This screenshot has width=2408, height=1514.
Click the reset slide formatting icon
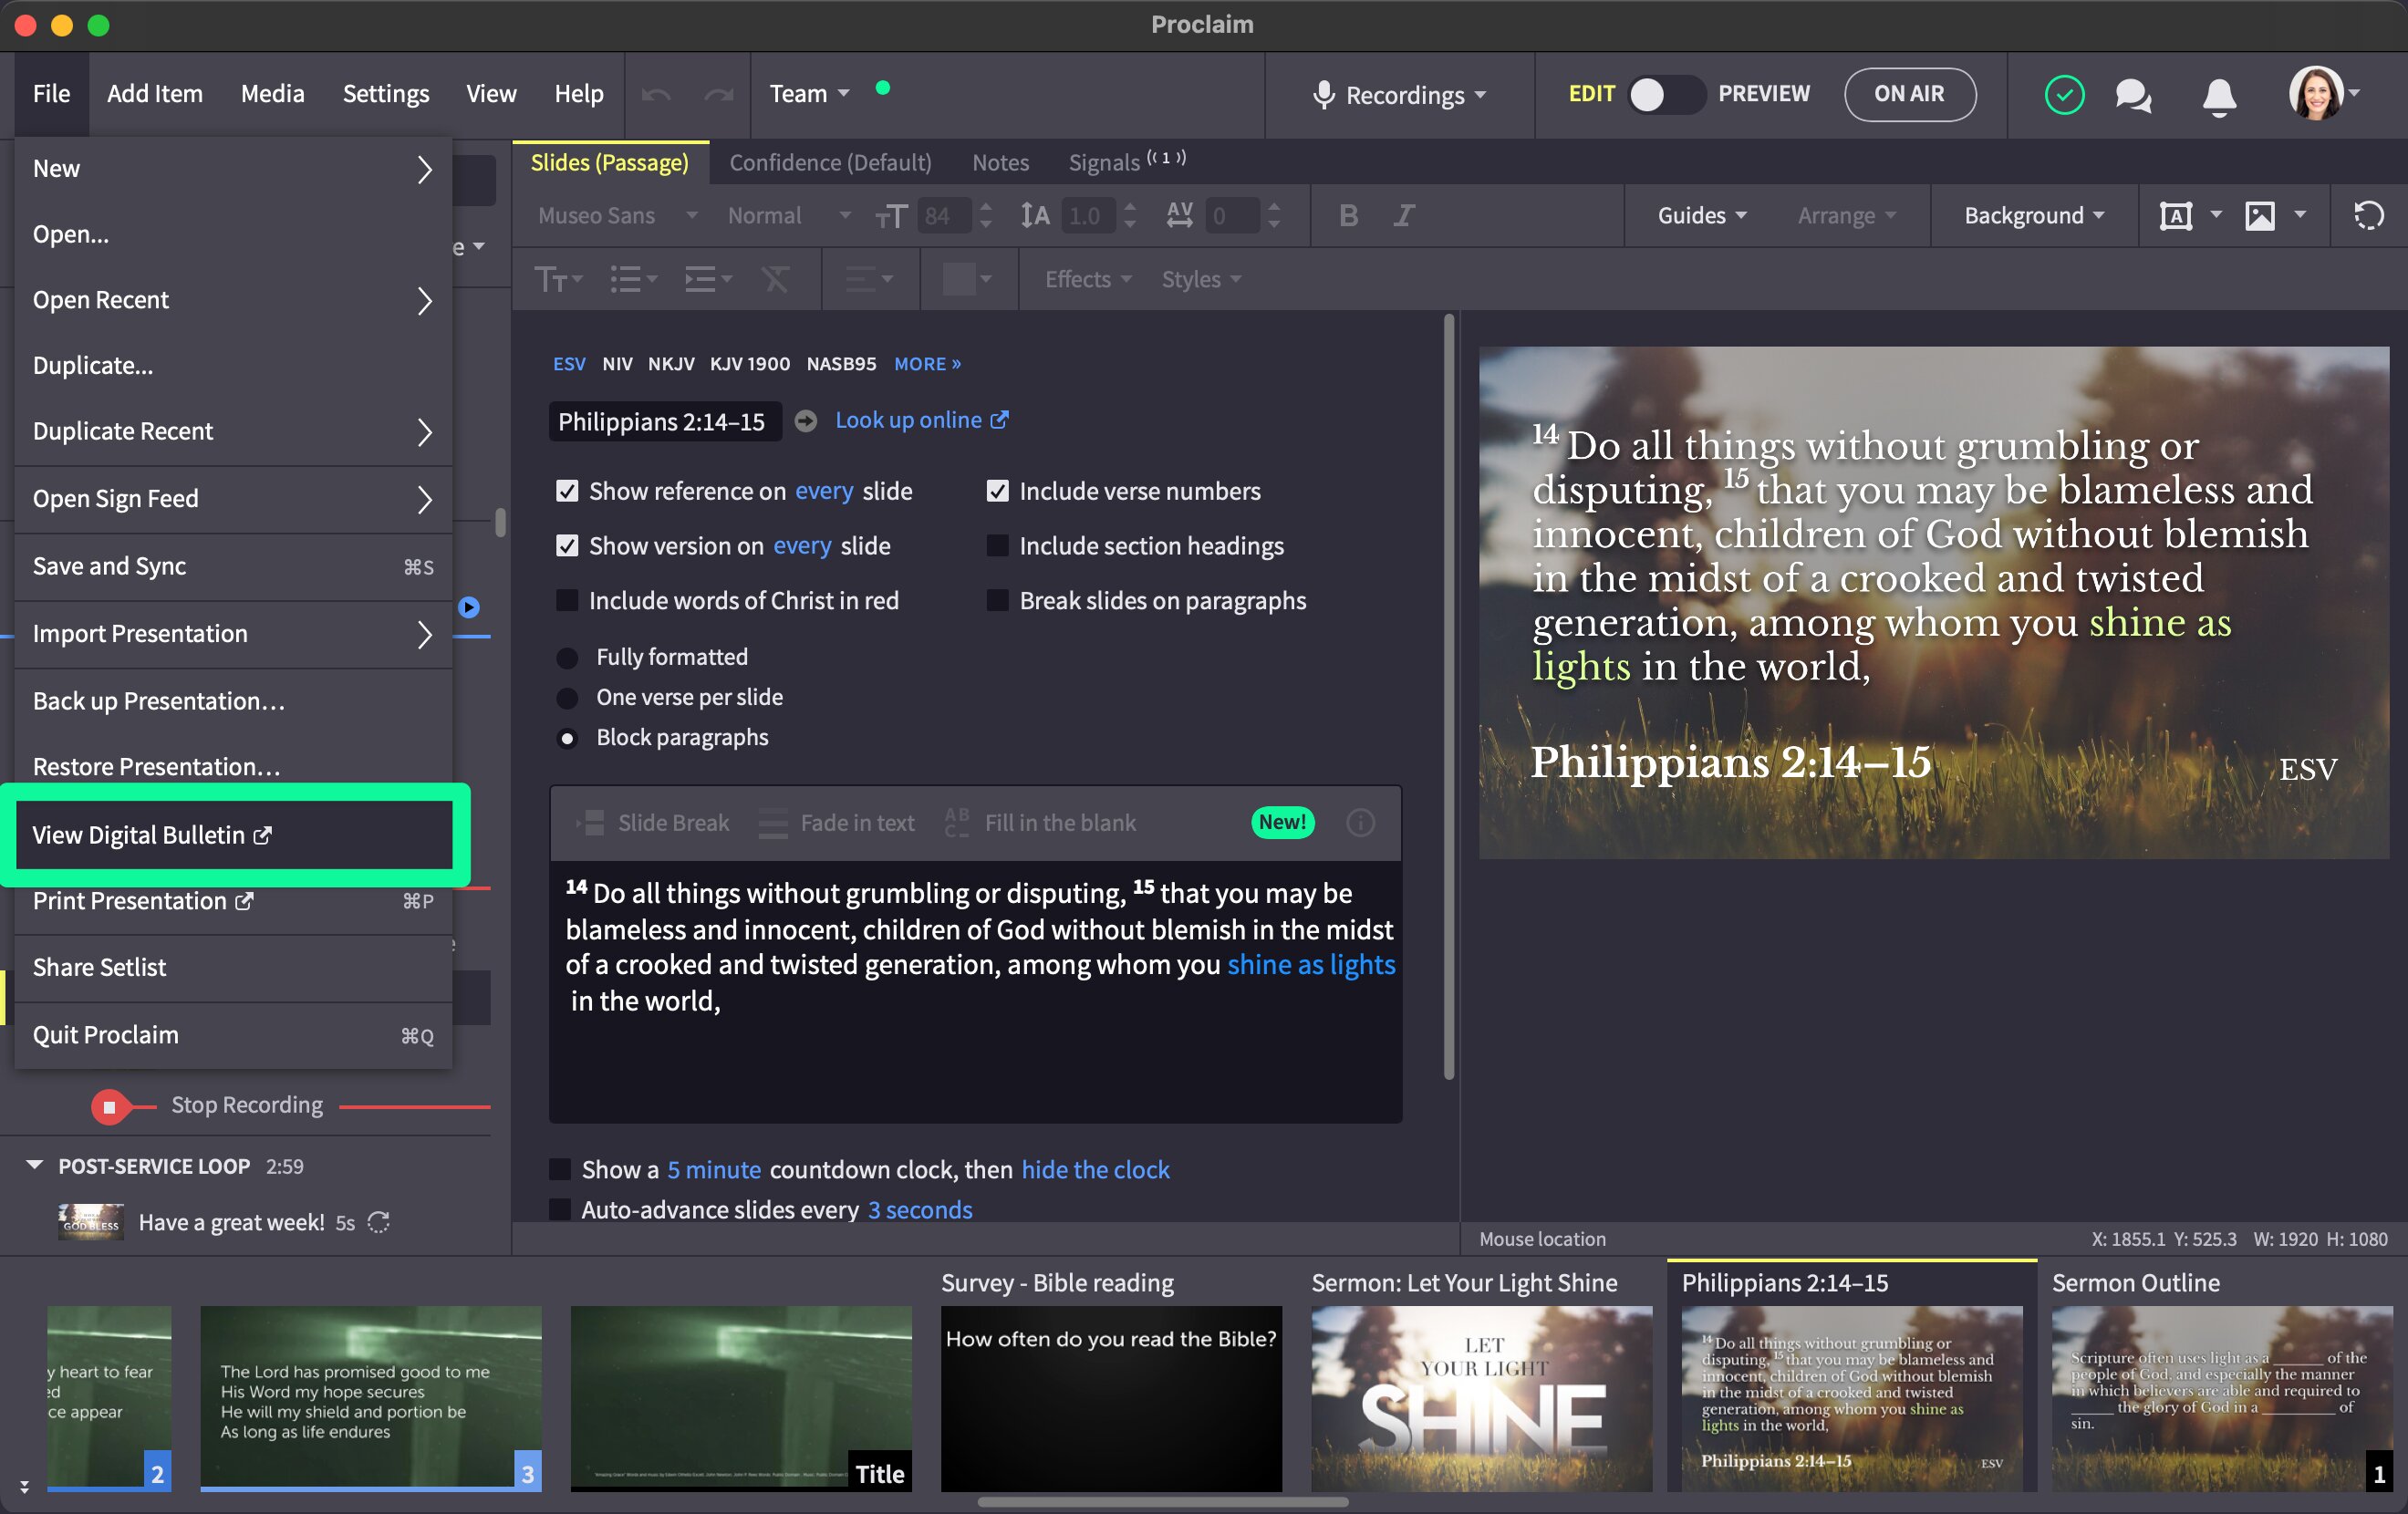point(2369,215)
